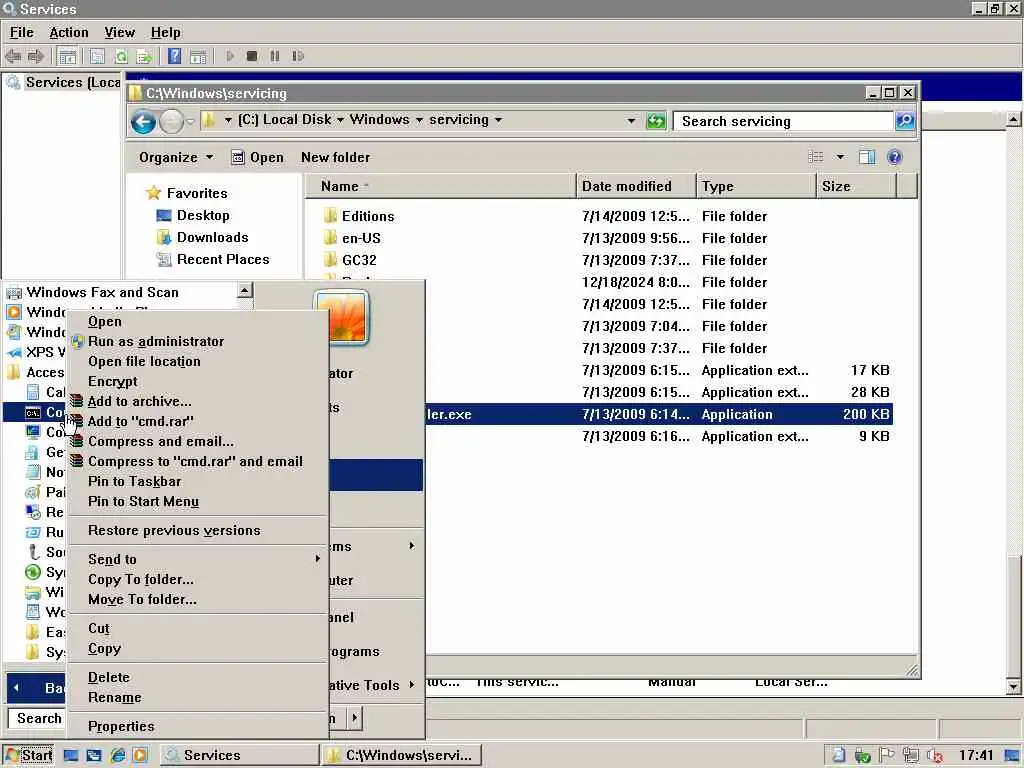Choose Restore previous versions
The image size is (1024, 768).
coord(197,531)
